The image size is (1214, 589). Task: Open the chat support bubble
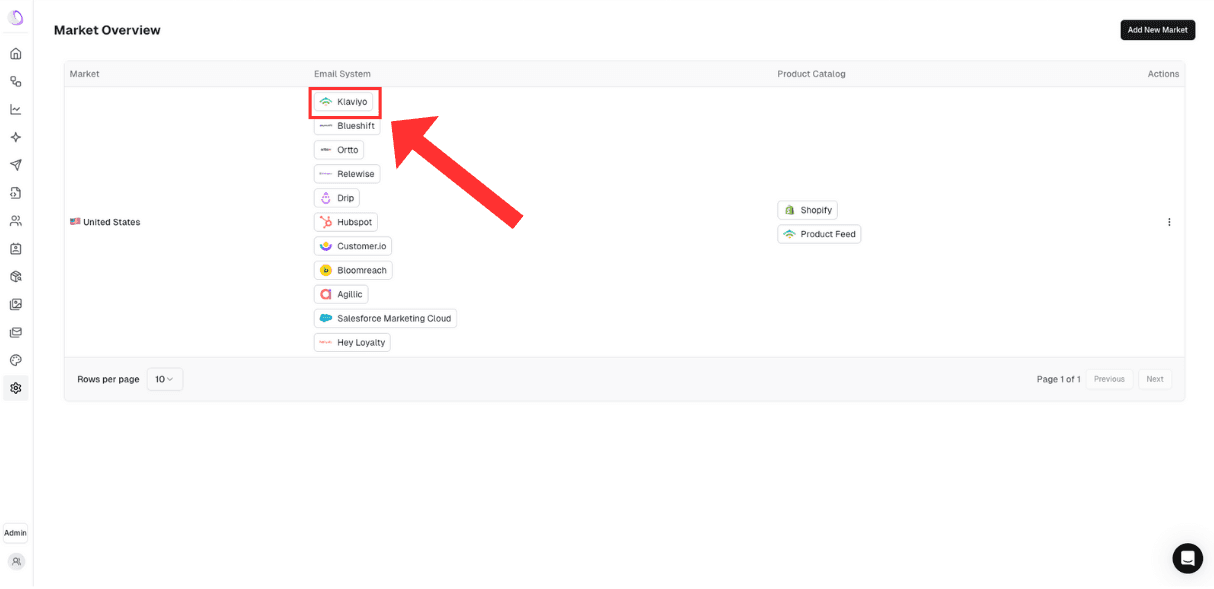(1188, 558)
